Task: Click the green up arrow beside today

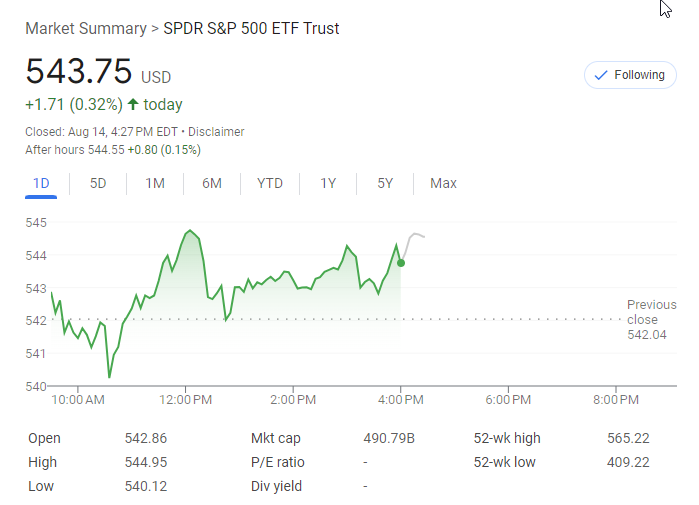Action: tap(132, 104)
